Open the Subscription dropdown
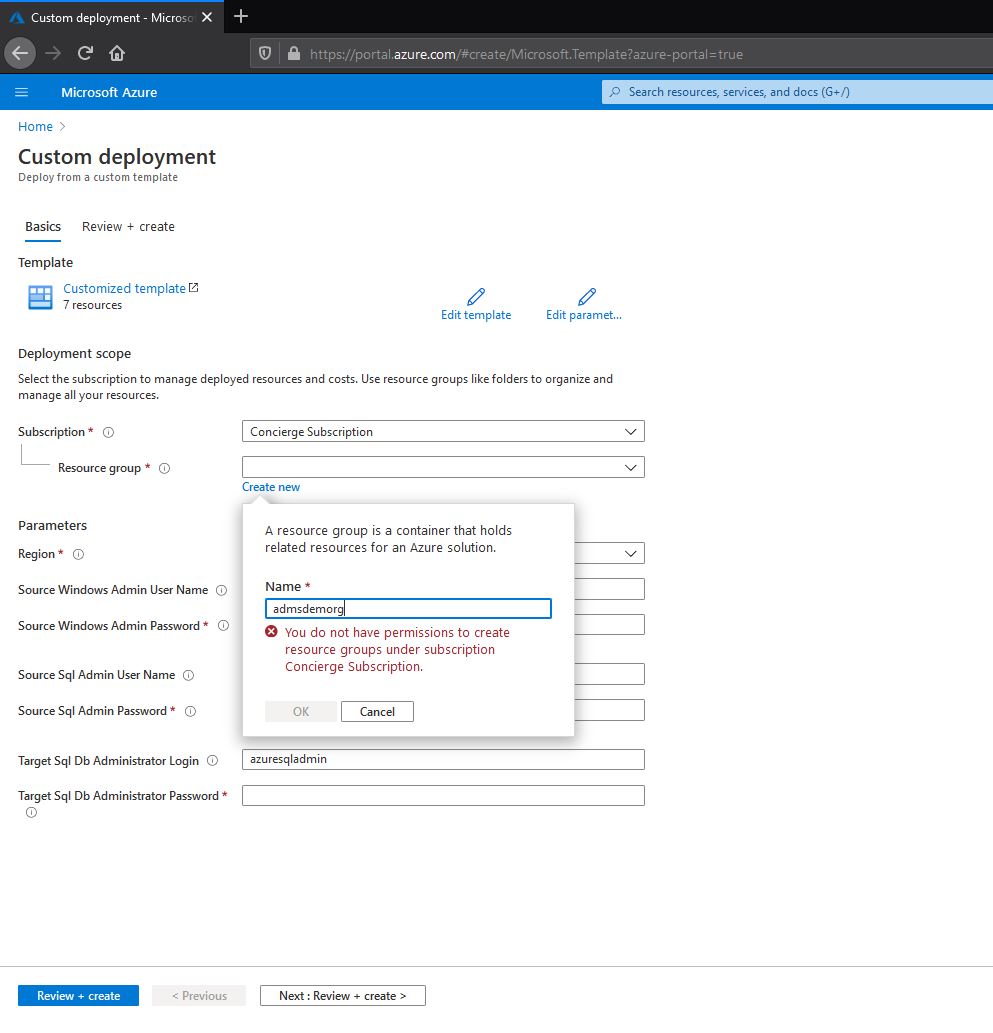Viewport: 993px width, 1033px height. (x=443, y=431)
